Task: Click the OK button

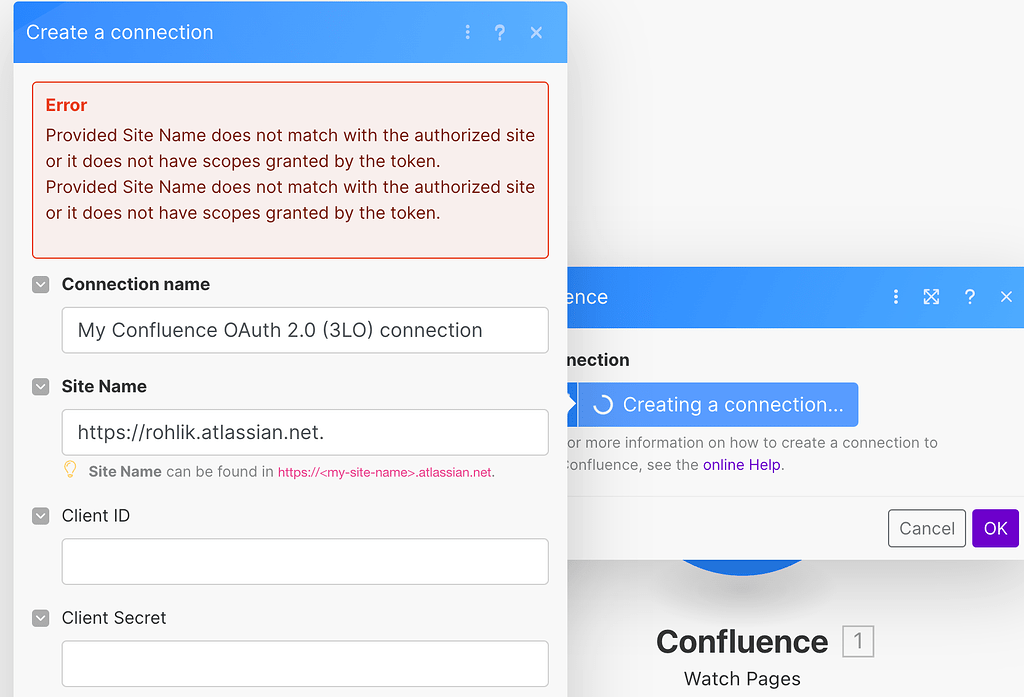Action: click(x=995, y=528)
